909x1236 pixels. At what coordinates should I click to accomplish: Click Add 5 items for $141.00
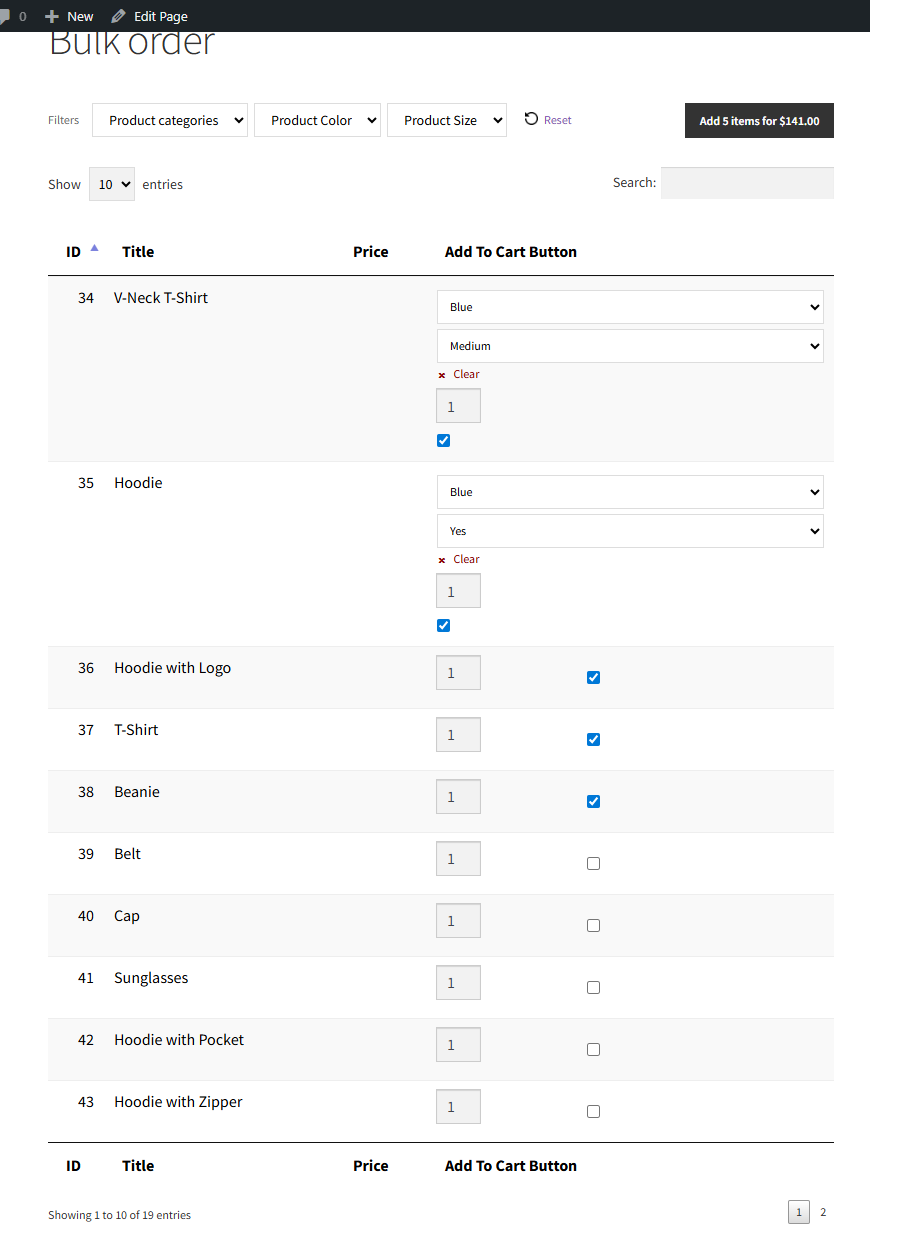coord(758,120)
